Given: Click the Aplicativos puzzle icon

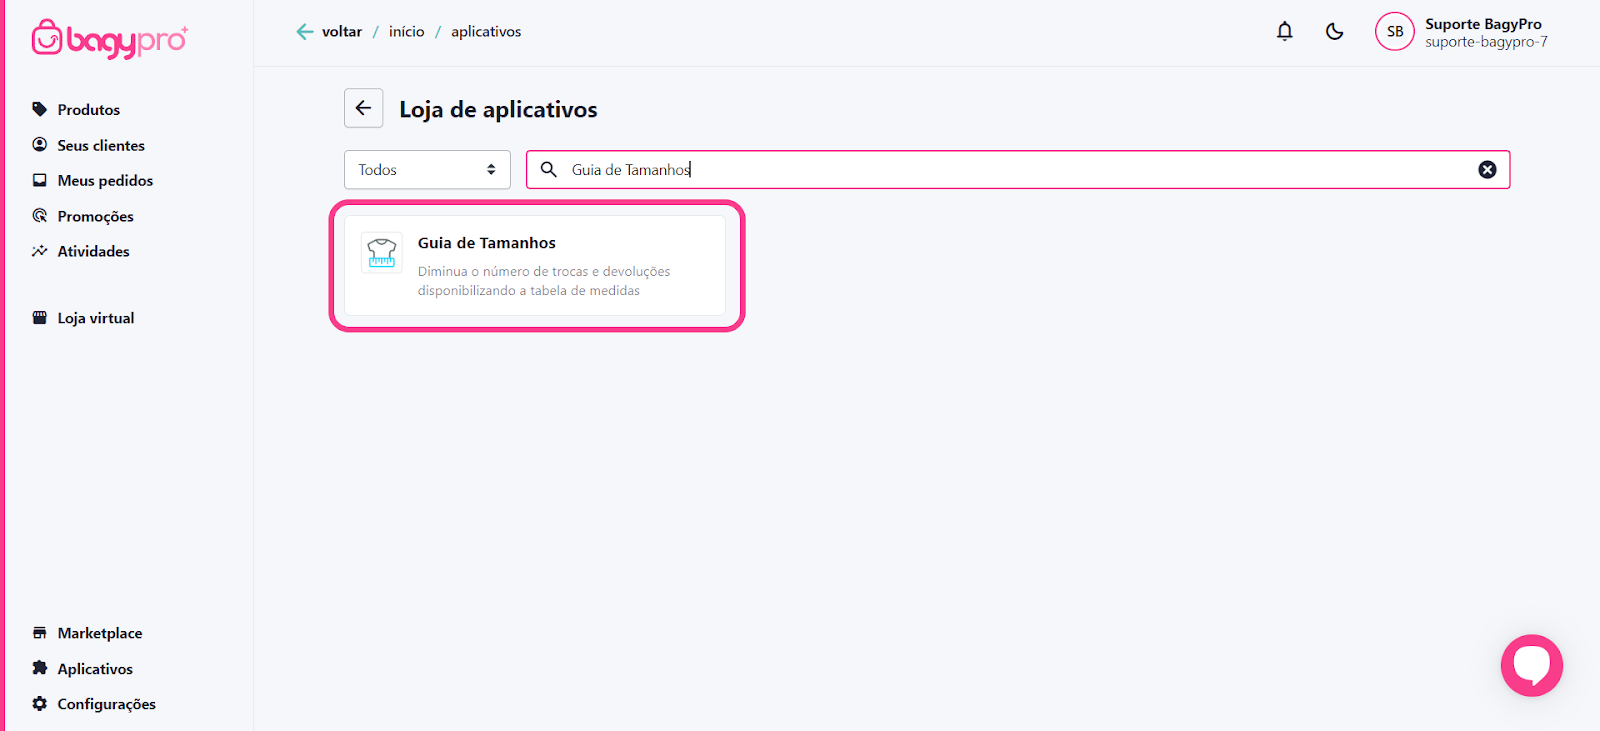Looking at the screenshot, I should click(40, 668).
